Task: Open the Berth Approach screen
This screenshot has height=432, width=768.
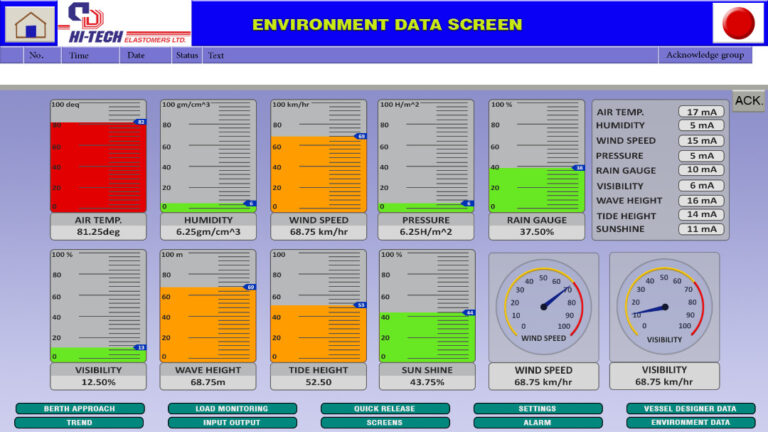Action: [x=79, y=409]
